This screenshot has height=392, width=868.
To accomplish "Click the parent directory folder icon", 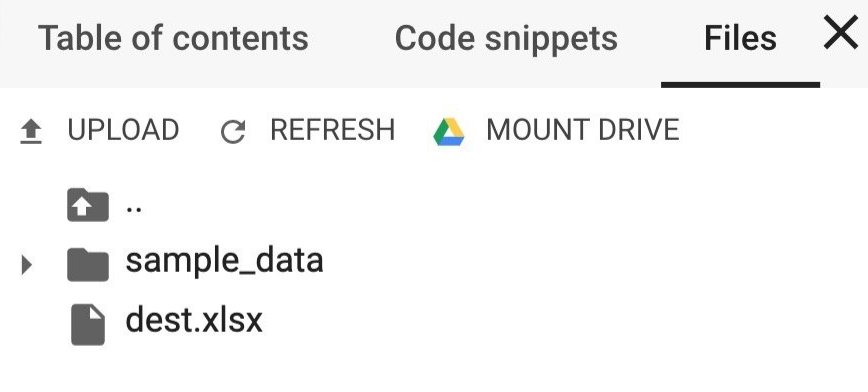I will (x=87, y=205).
